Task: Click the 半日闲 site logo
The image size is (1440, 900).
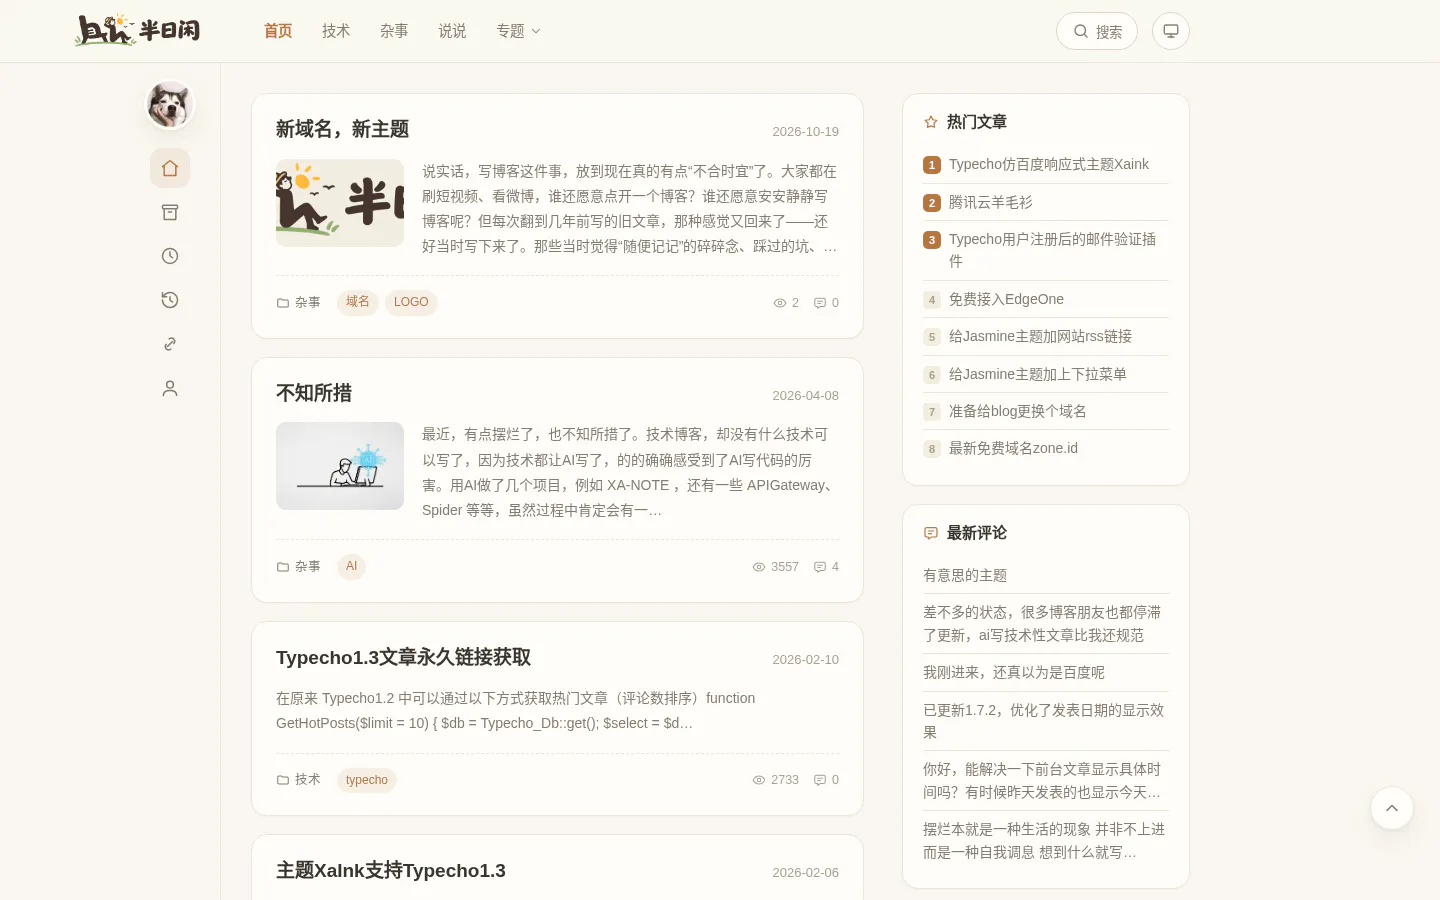Action: (x=137, y=30)
